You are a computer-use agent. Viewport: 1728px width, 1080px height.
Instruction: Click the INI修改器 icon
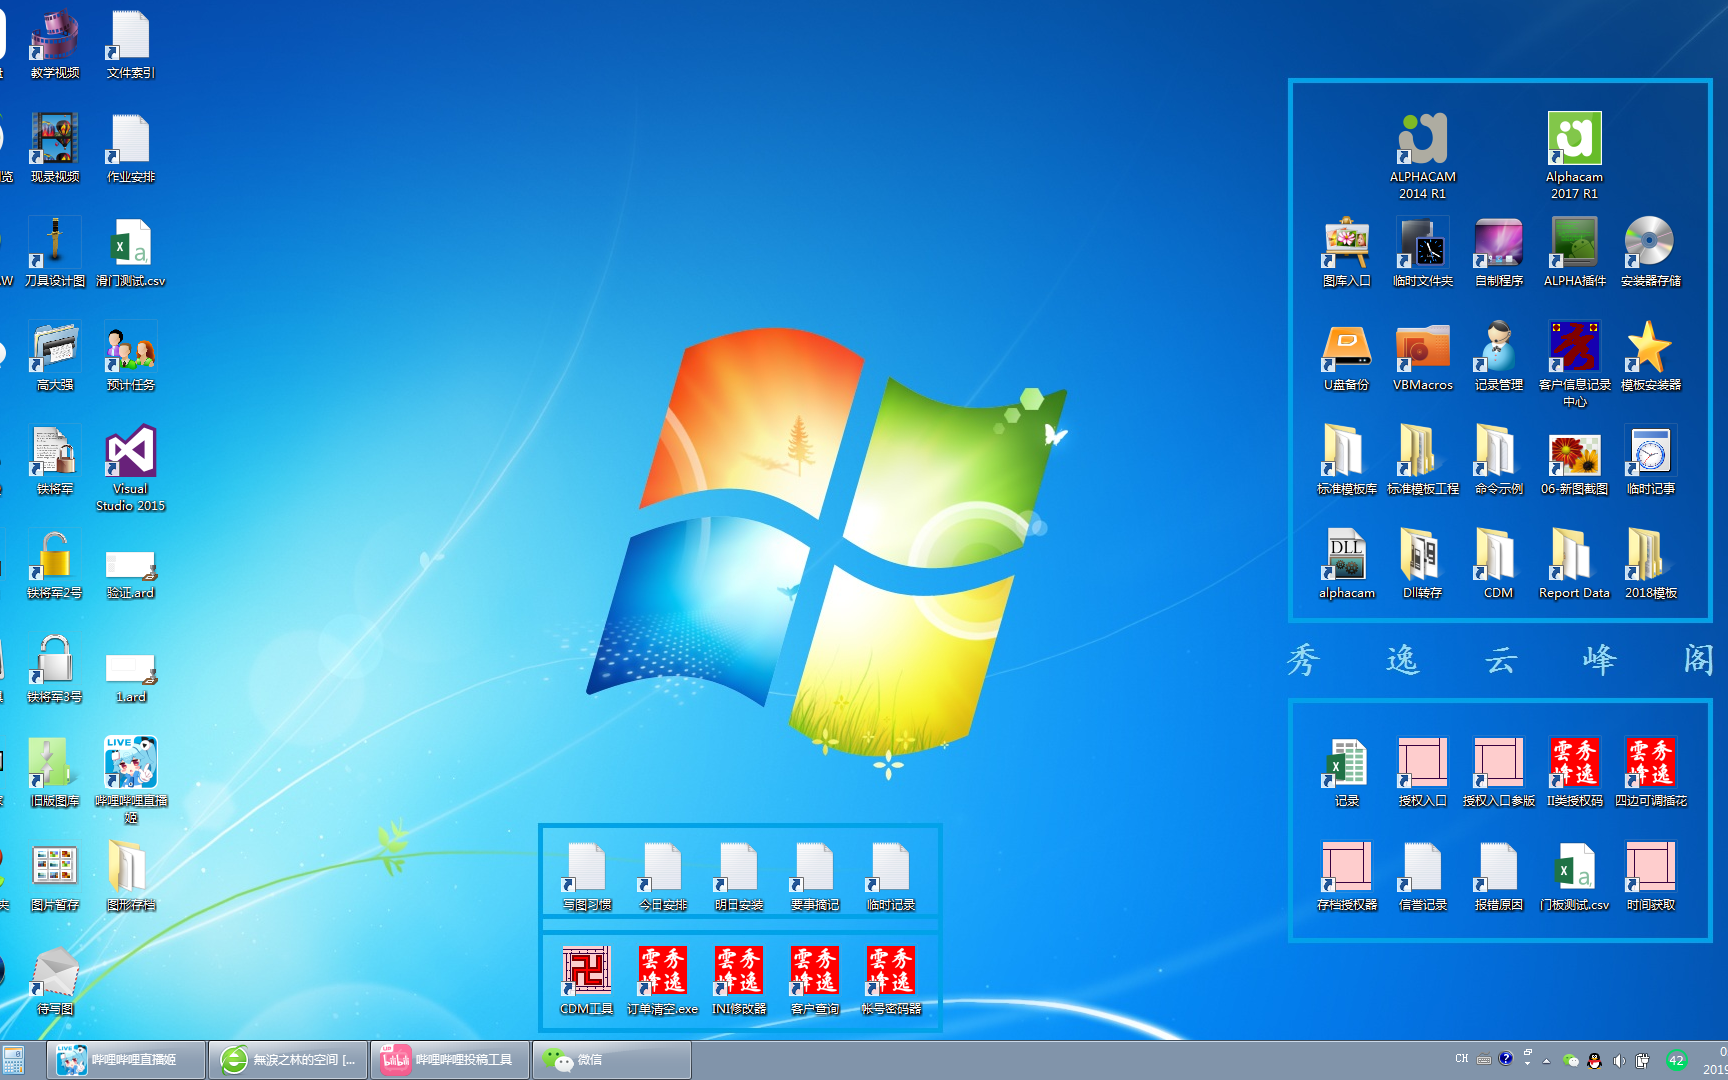pos(738,980)
